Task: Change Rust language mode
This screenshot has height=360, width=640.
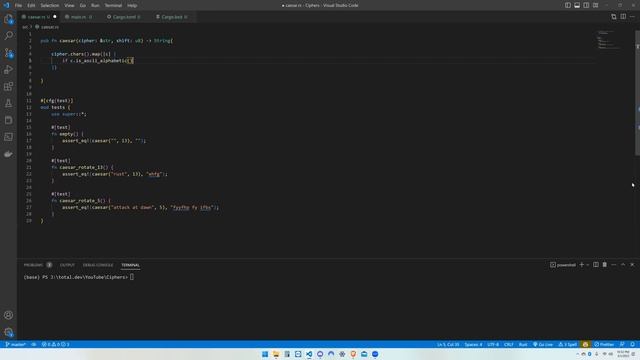Action: [x=523, y=344]
